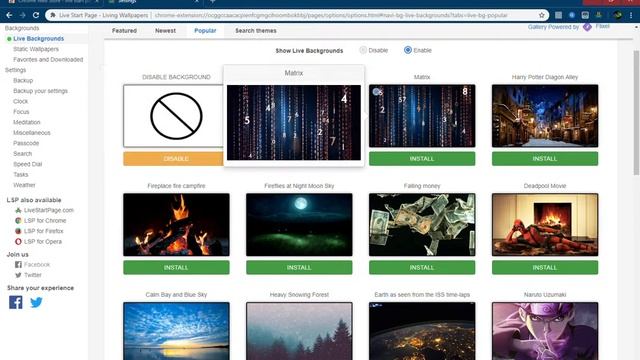Open Miscellaneous settings
Screen dimensions: 640x360
click(x=32, y=133)
